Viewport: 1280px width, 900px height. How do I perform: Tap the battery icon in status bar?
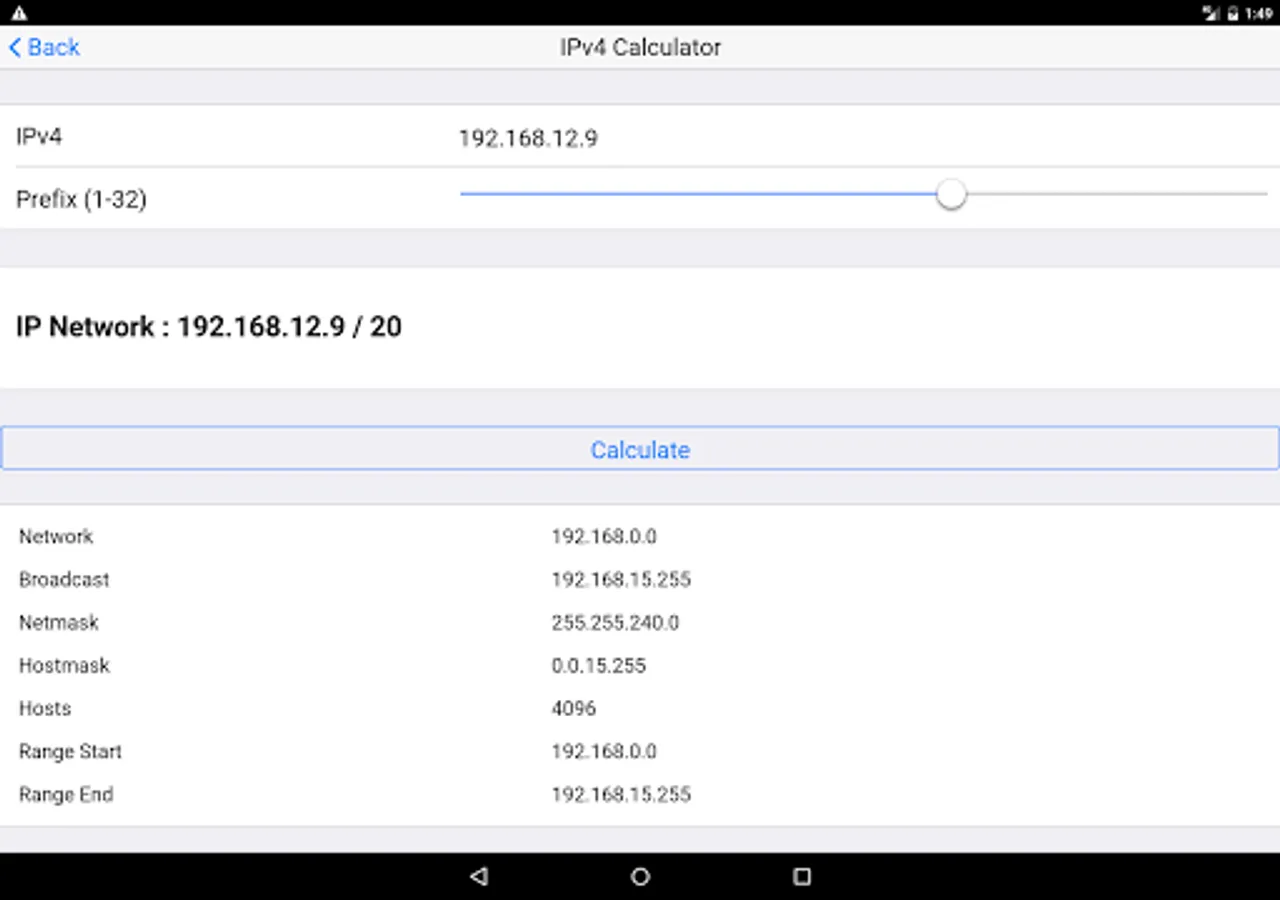click(1233, 13)
